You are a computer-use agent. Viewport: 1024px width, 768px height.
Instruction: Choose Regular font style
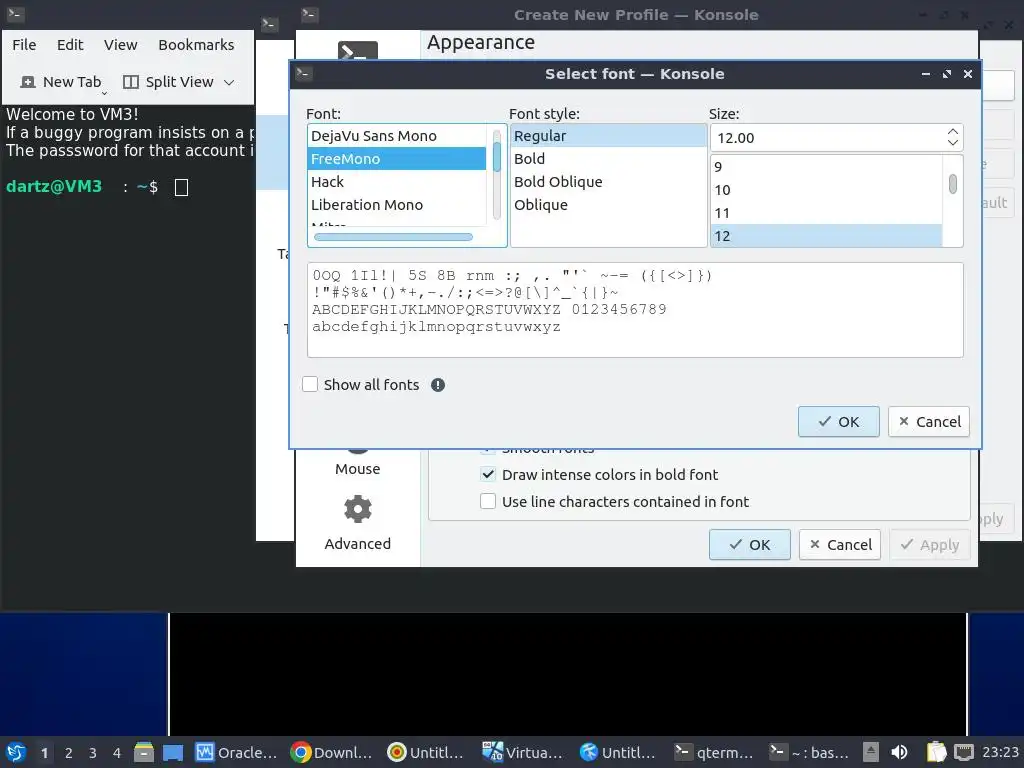tap(609, 136)
